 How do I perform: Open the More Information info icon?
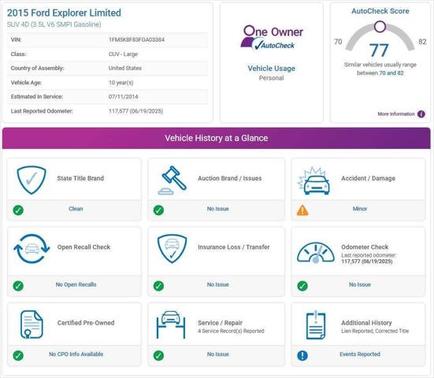point(421,114)
